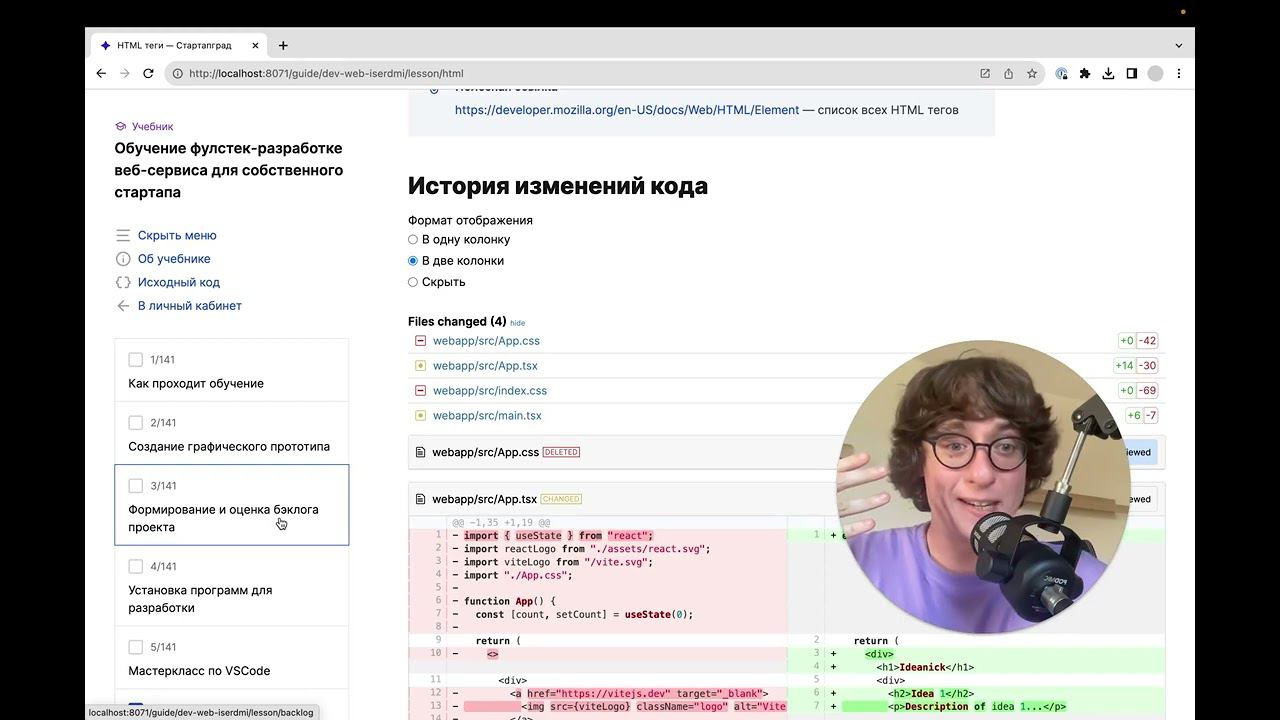Click the Об учебнике info icon
The height and width of the screenshot is (720, 1280).
[x=123, y=259]
